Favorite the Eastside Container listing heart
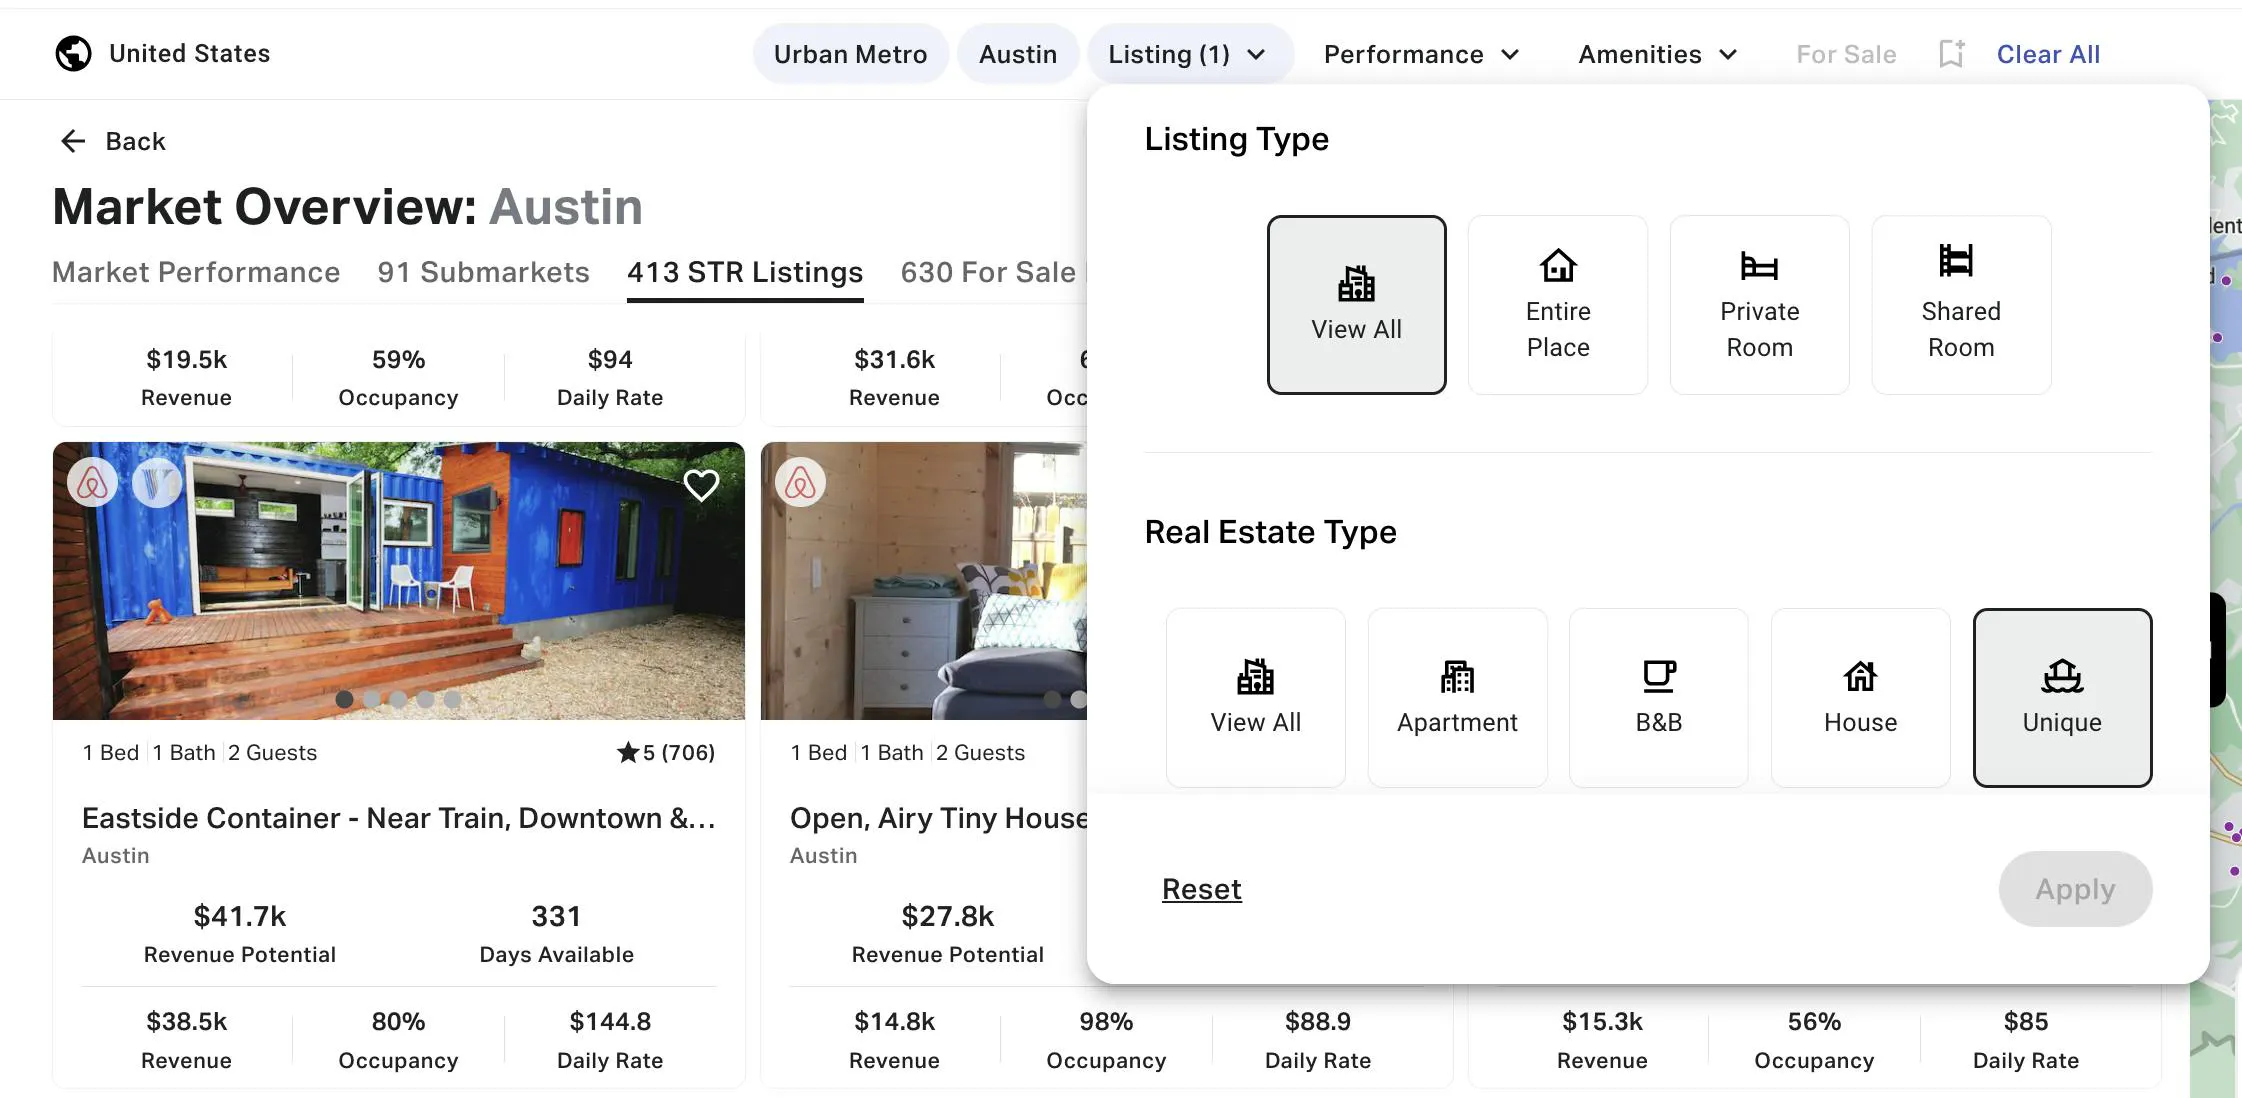 pos(701,485)
